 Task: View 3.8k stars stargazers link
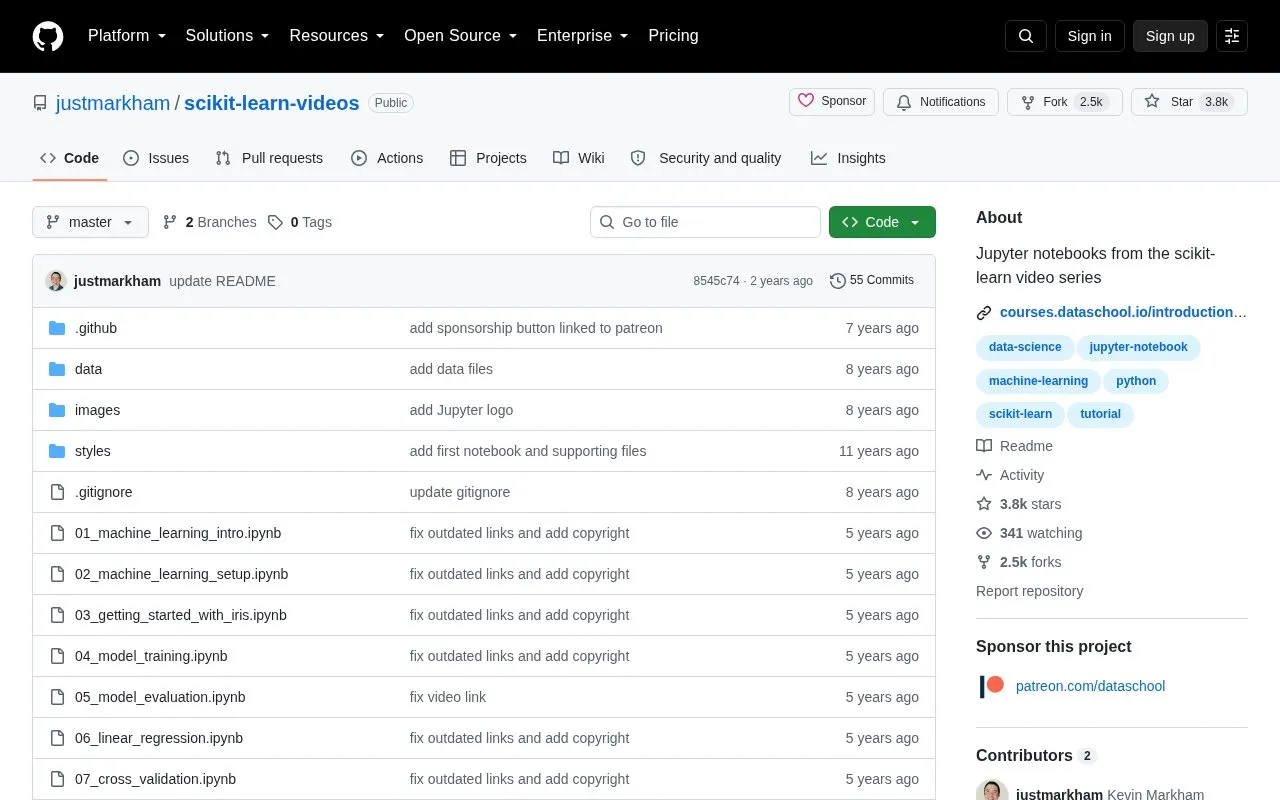tap(1019, 504)
